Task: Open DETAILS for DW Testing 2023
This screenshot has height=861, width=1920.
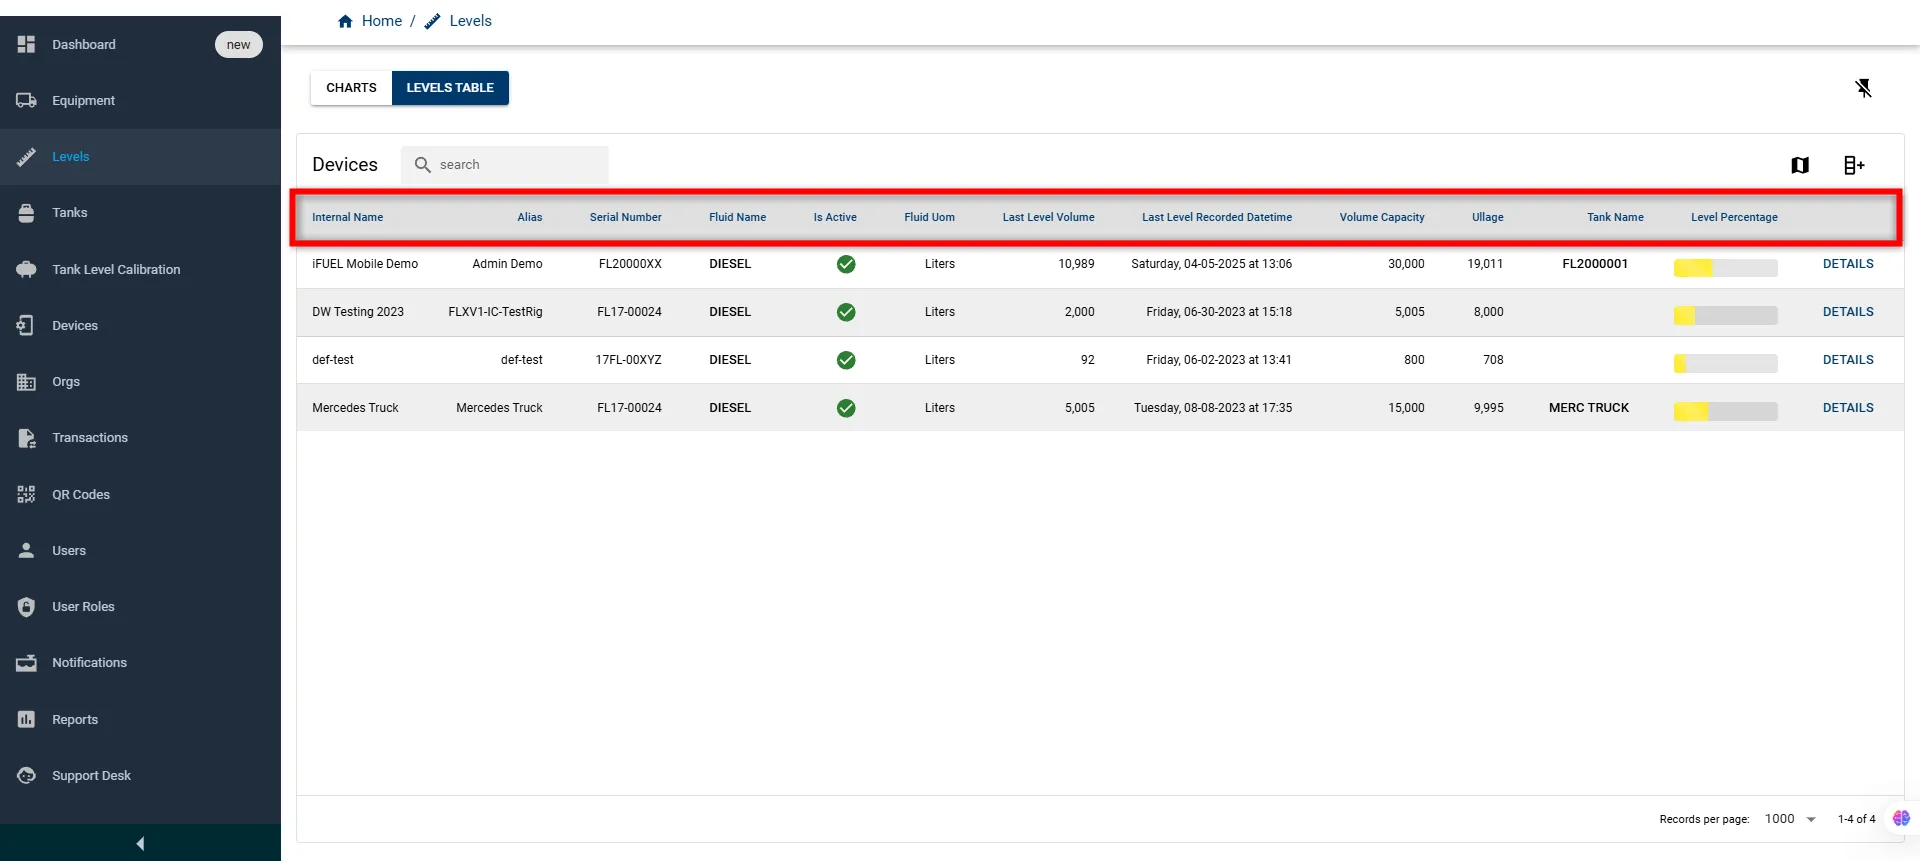Action: tap(1848, 312)
